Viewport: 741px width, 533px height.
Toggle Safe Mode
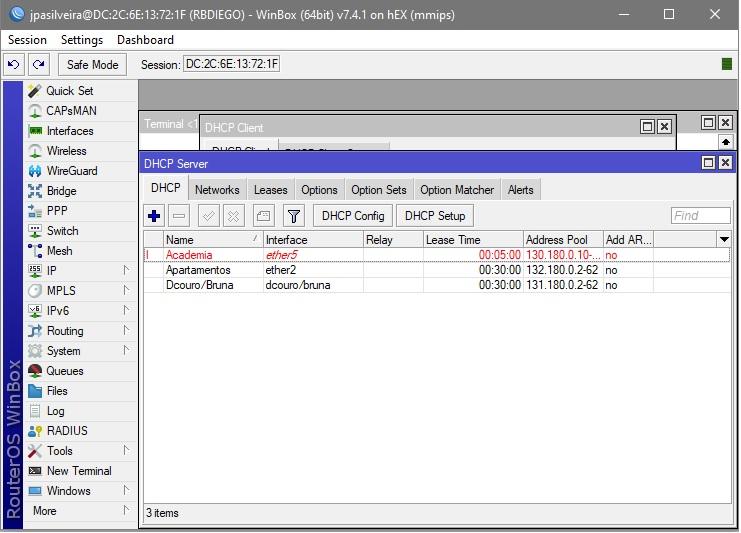(x=92, y=64)
